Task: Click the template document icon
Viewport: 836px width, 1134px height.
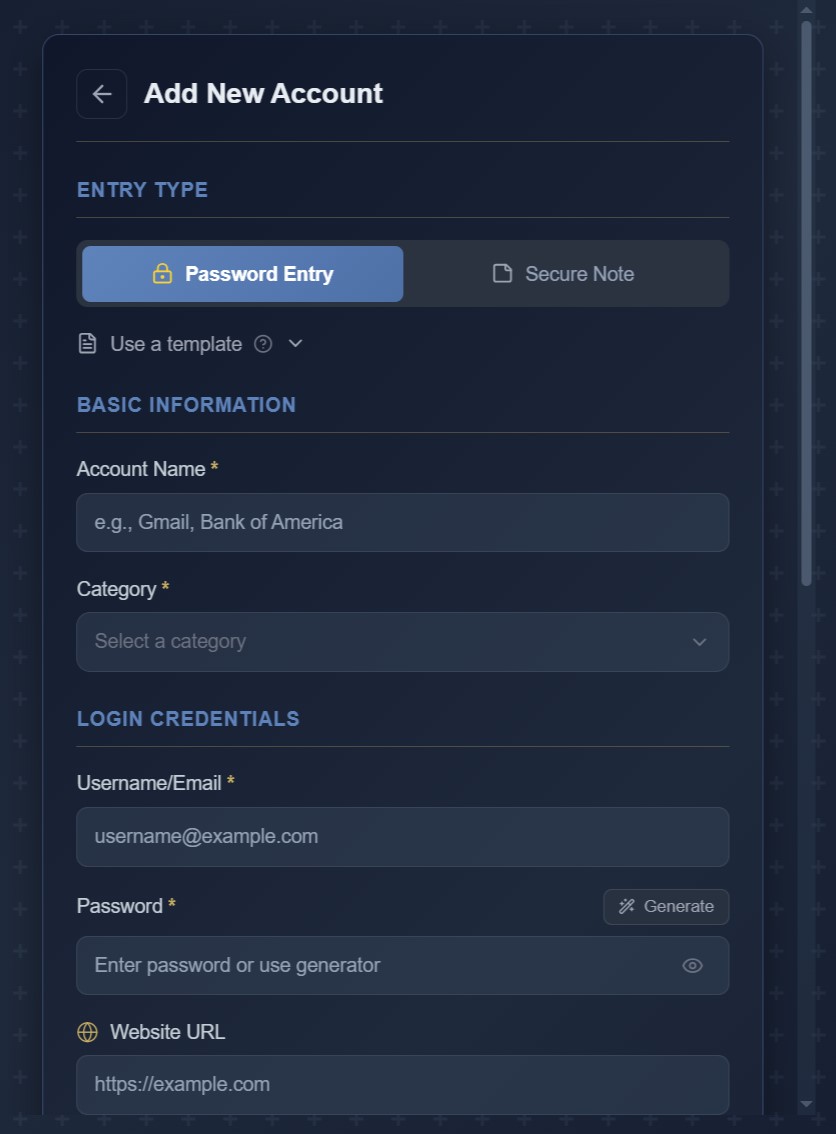Action: click(x=87, y=343)
